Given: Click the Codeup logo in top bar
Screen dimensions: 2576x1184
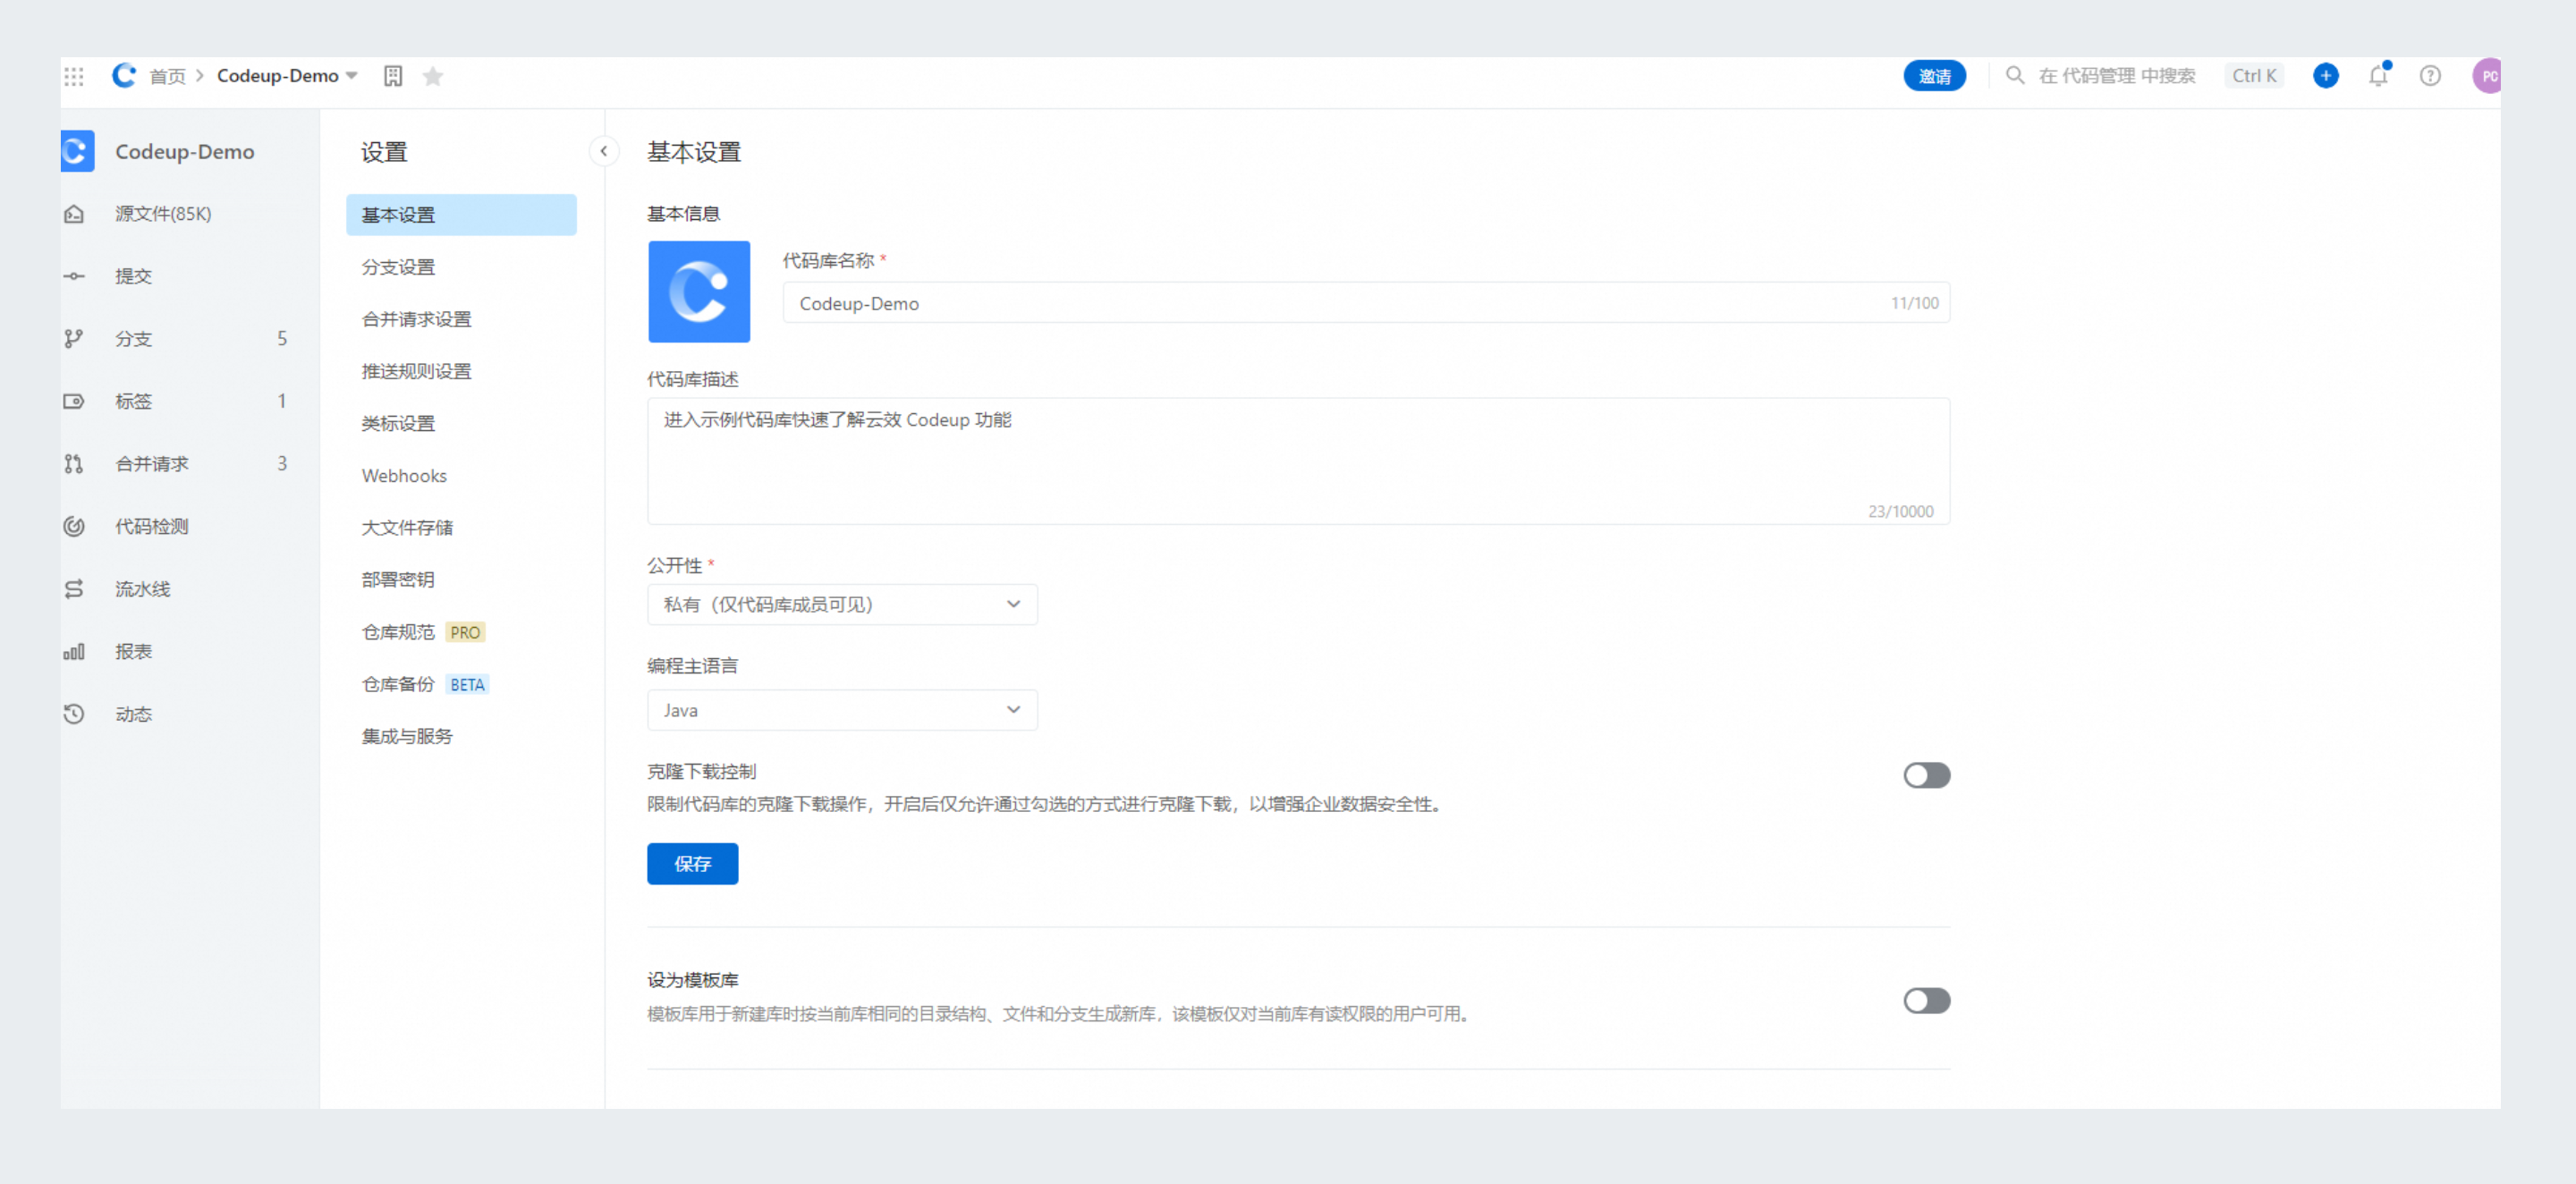Looking at the screenshot, I should (124, 75).
